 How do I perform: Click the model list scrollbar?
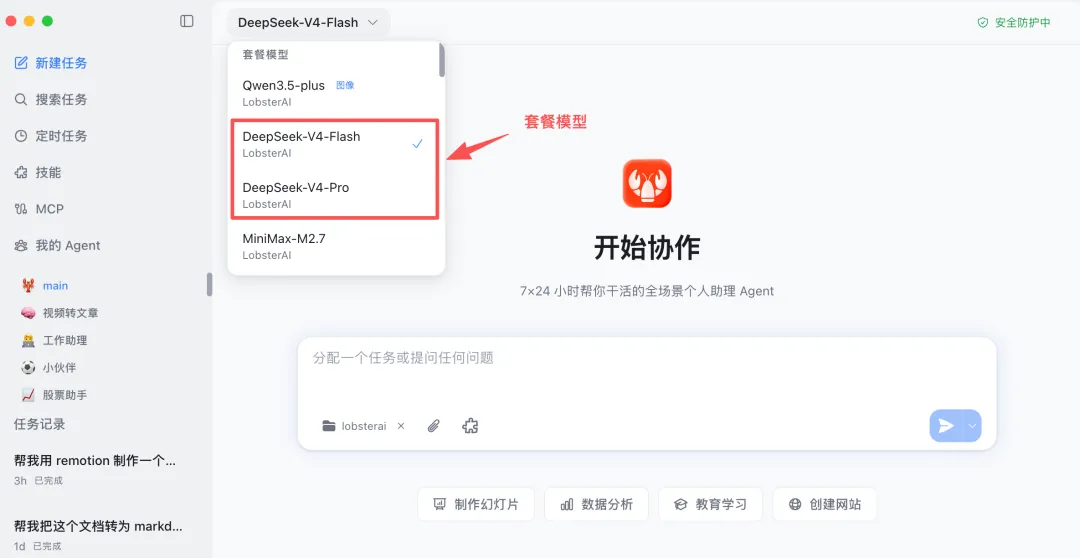pyautogui.click(x=442, y=60)
